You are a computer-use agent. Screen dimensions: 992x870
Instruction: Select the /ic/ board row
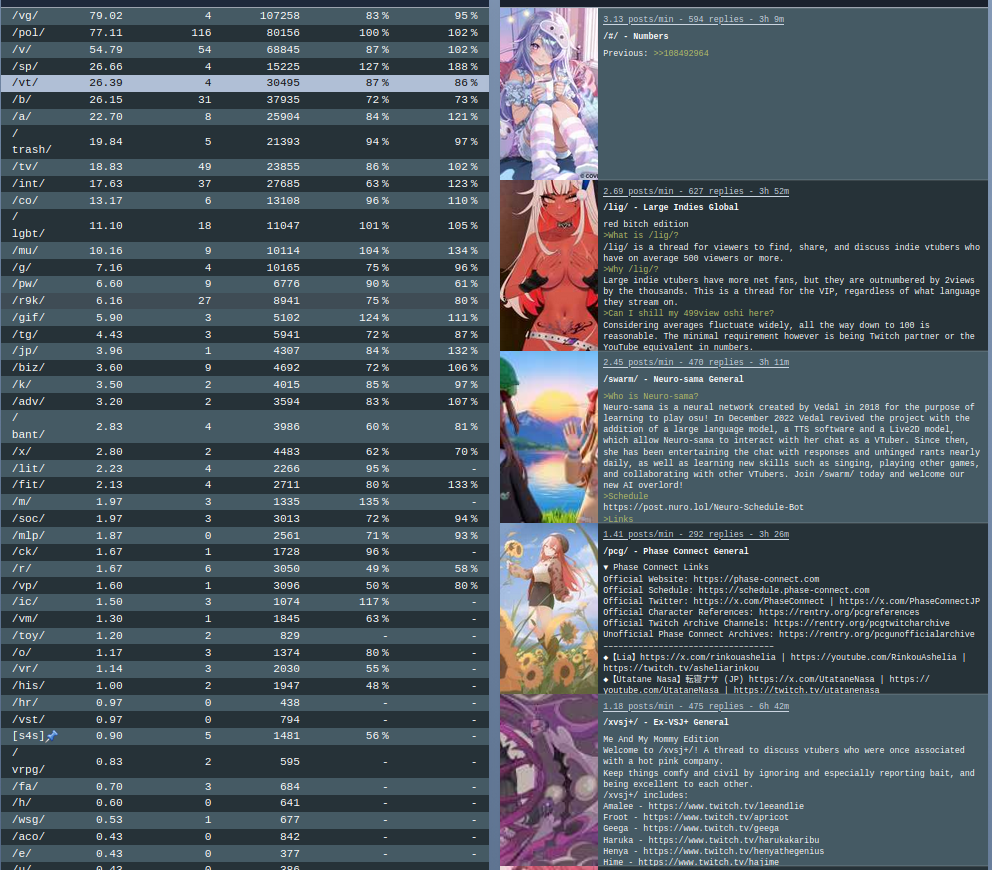coord(245,602)
